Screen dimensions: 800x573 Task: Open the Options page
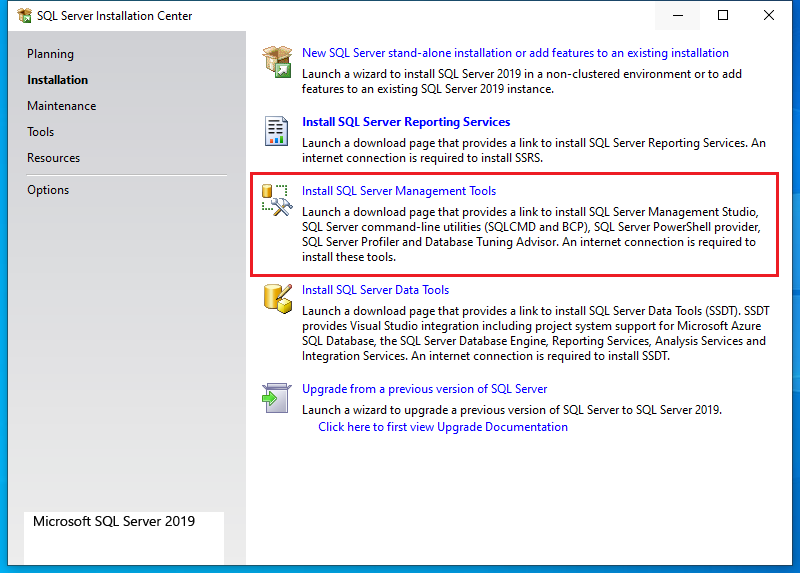pos(48,190)
